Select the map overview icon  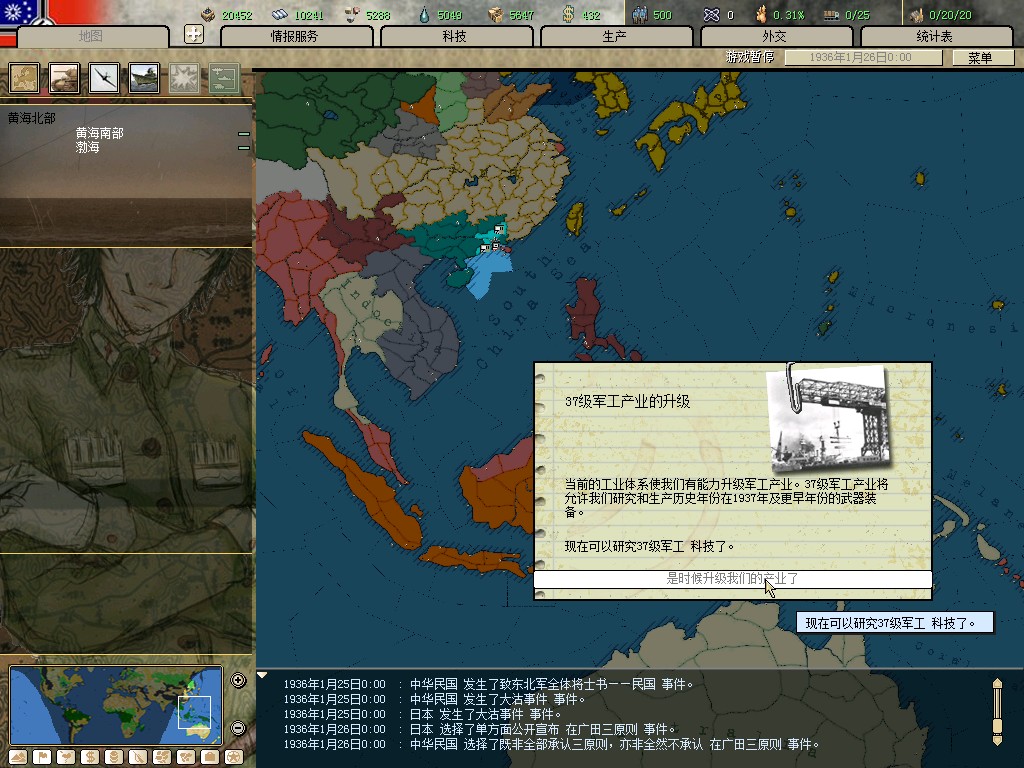24,78
